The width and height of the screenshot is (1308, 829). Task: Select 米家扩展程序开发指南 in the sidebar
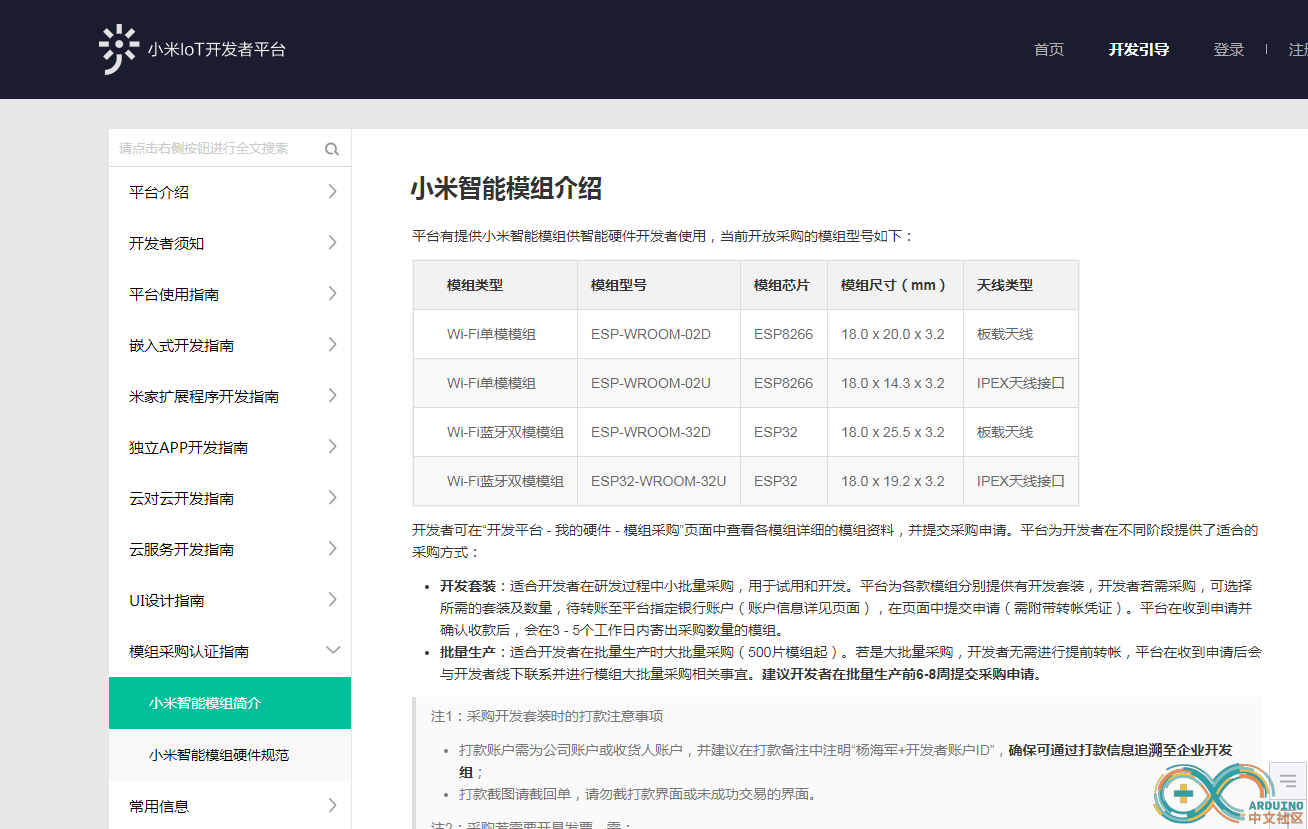(x=204, y=396)
